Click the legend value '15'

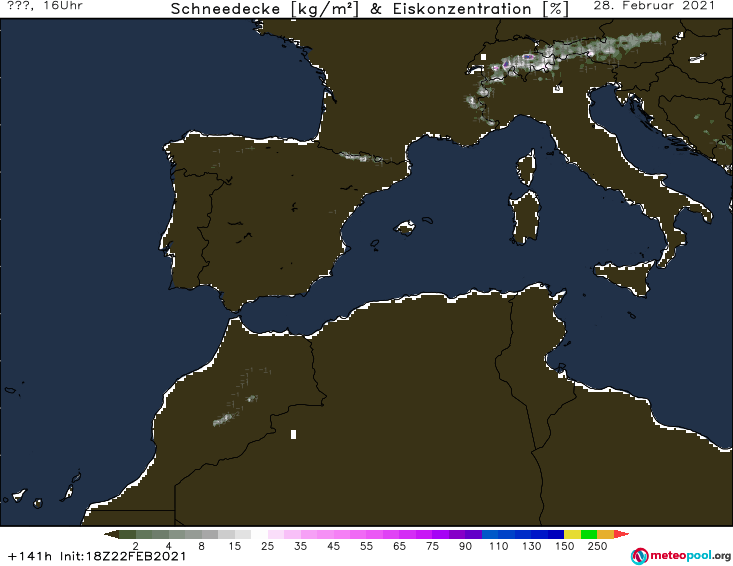234,546
